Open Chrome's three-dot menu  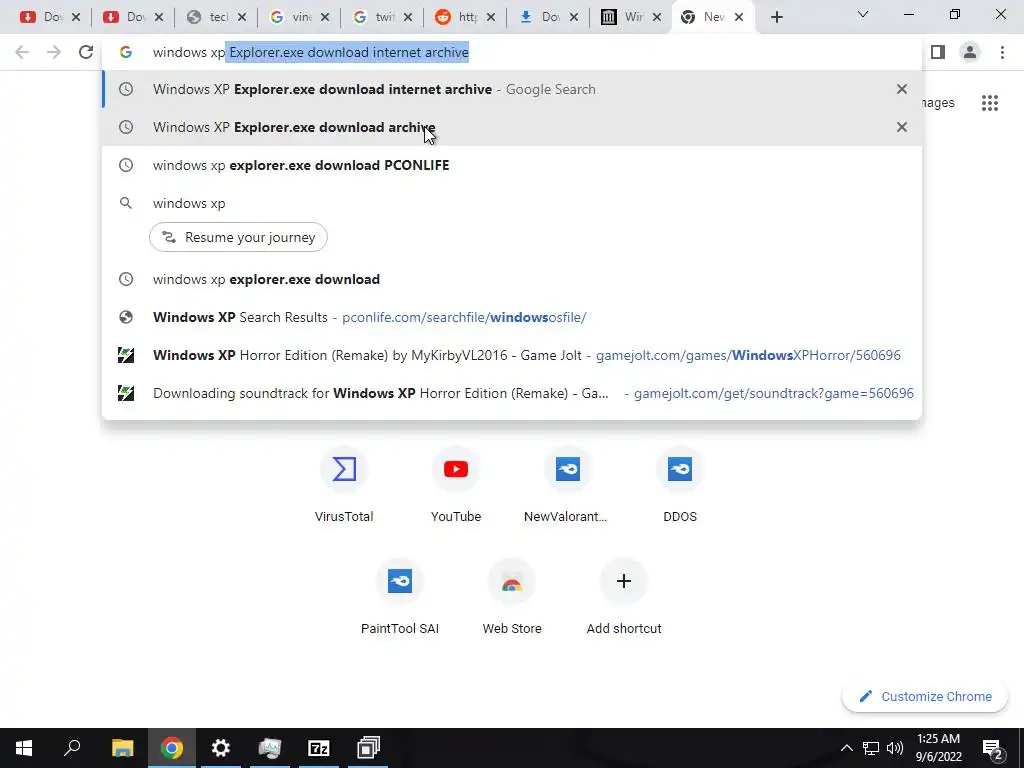click(1002, 52)
